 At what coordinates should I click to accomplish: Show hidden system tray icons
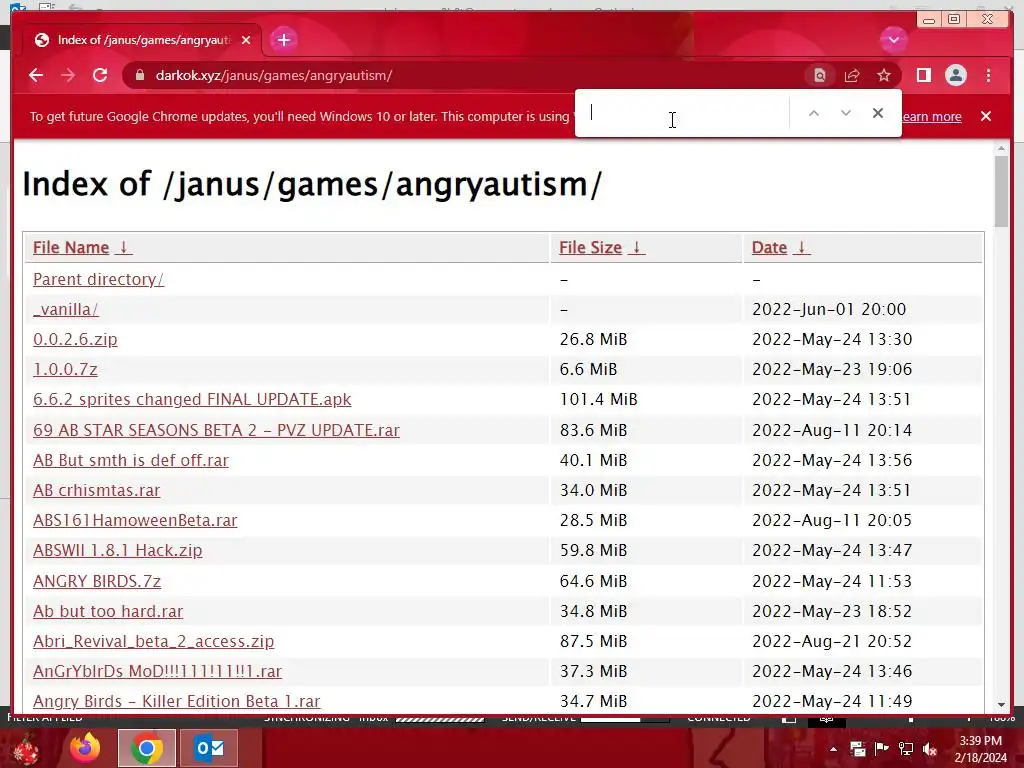point(833,749)
